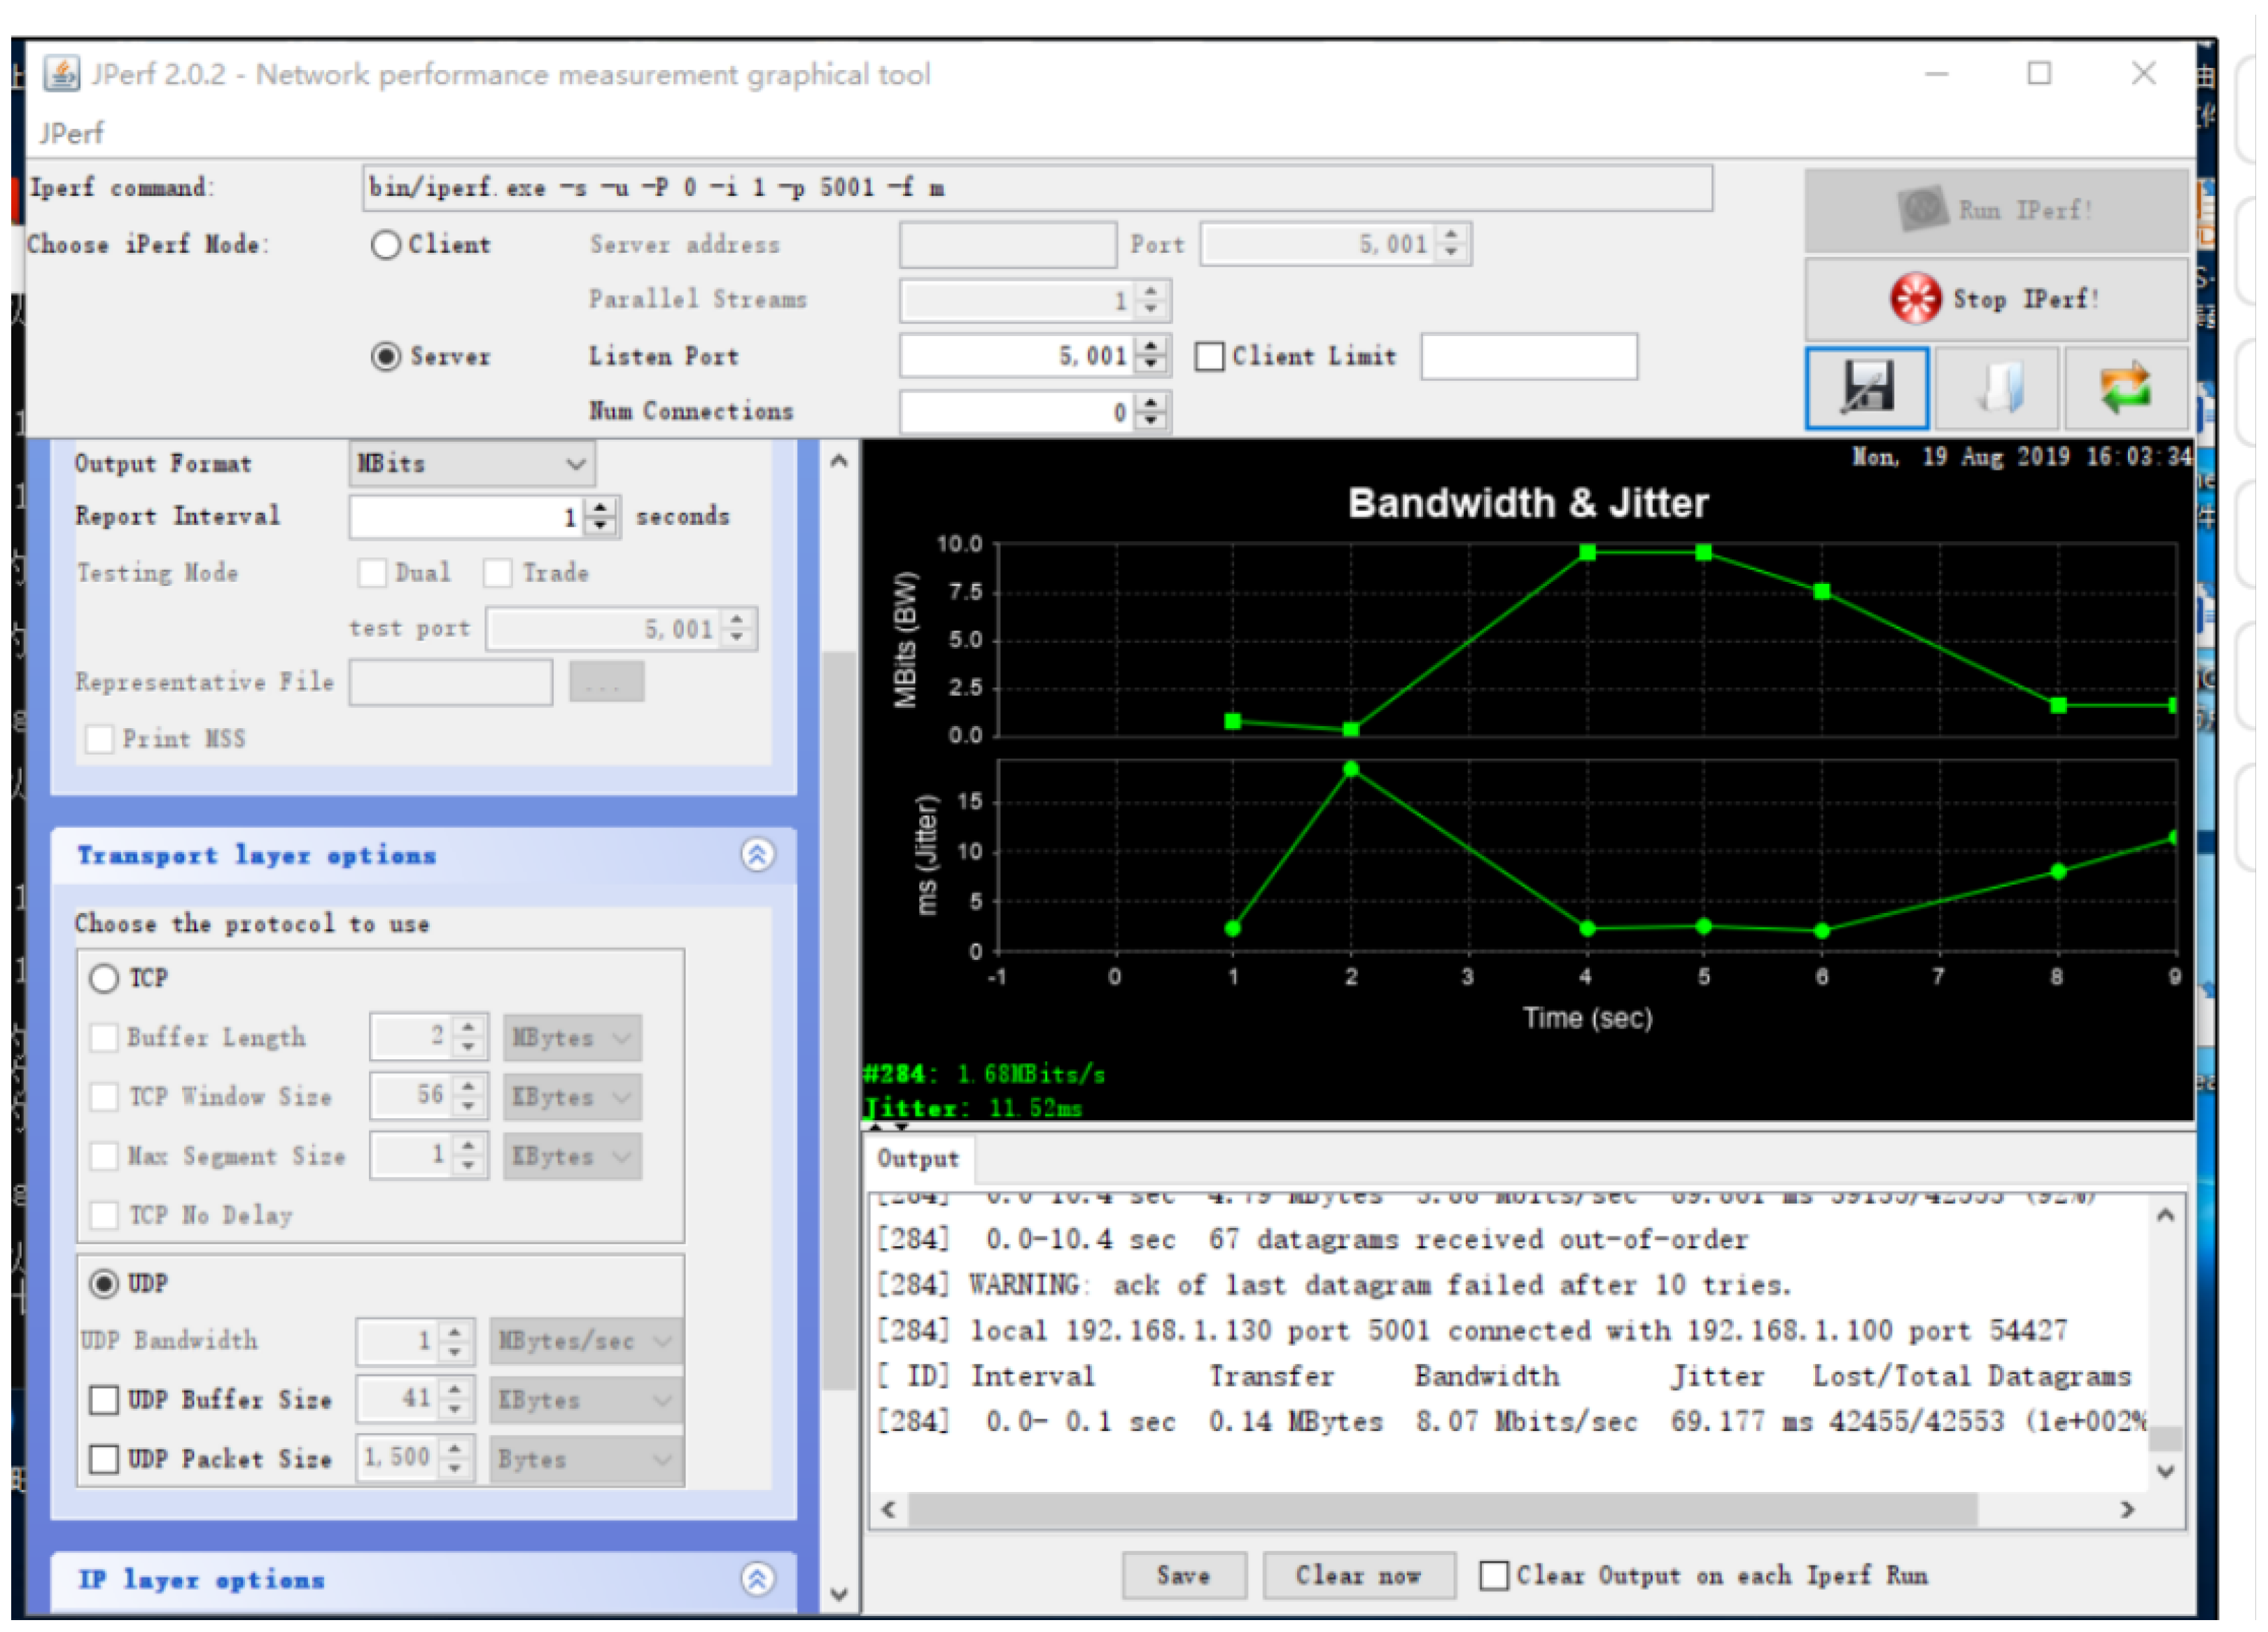
Task: Click the Client Limit text field
Action: [x=1529, y=357]
